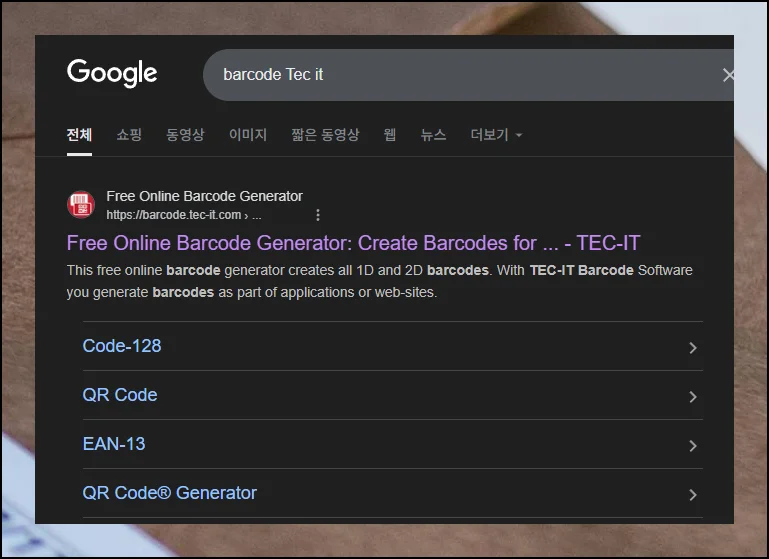Expand the 더보기 dropdown
The height and width of the screenshot is (559, 769).
496,135
